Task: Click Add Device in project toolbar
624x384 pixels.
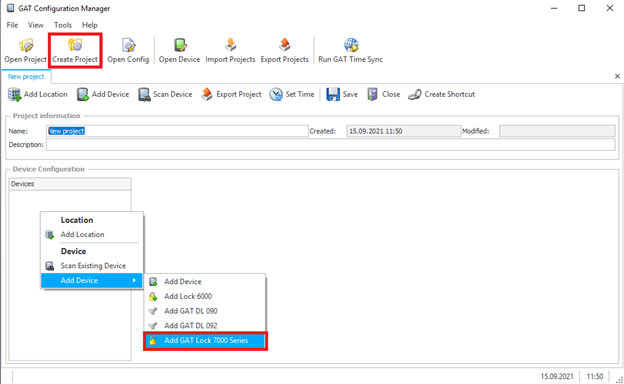Action: (x=103, y=94)
